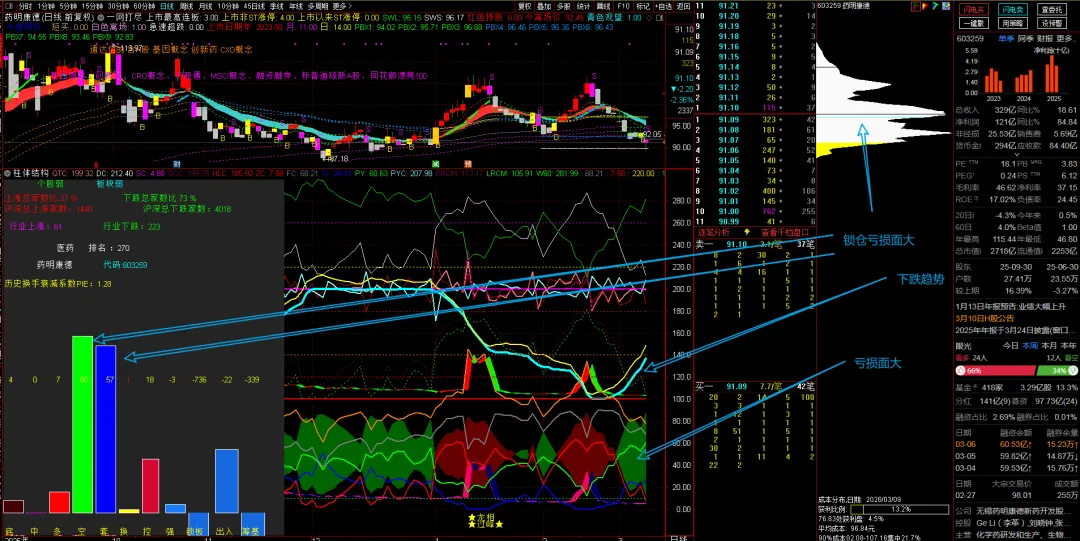Viewport: 1080px width, 541px height.
Task: Open 查看千档盘口 order book link
Action: point(786,233)
